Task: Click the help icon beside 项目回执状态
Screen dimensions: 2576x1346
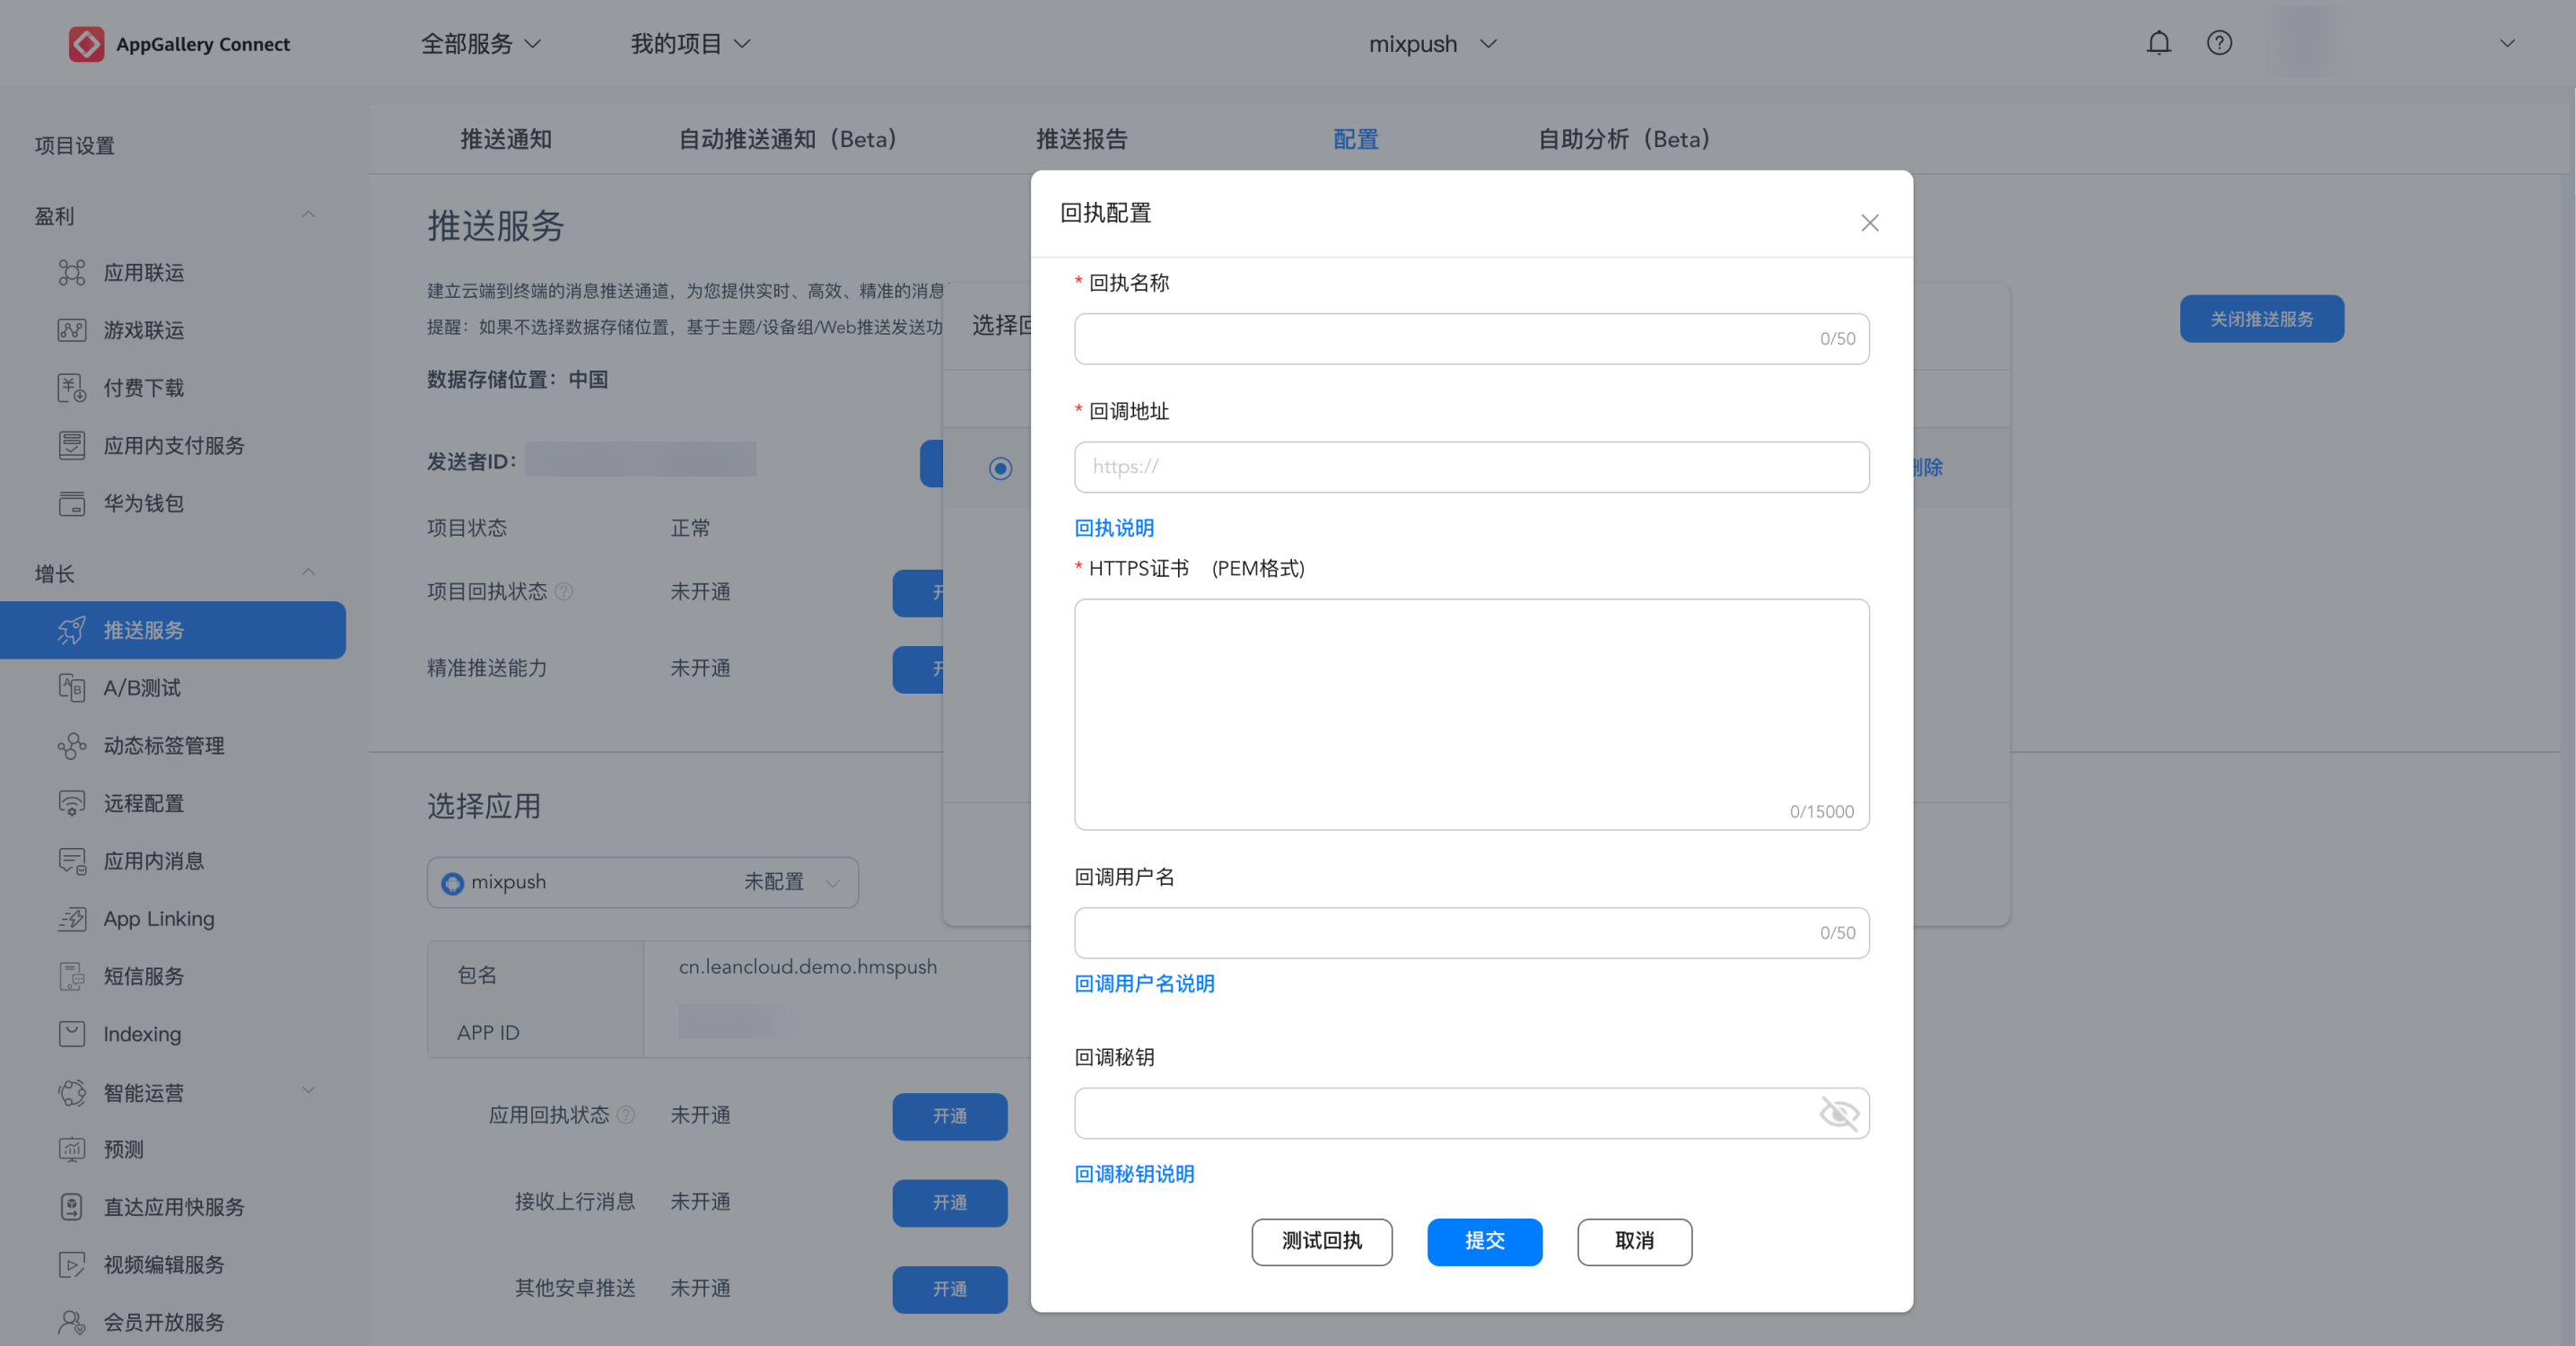Action: tap(564, 591)
